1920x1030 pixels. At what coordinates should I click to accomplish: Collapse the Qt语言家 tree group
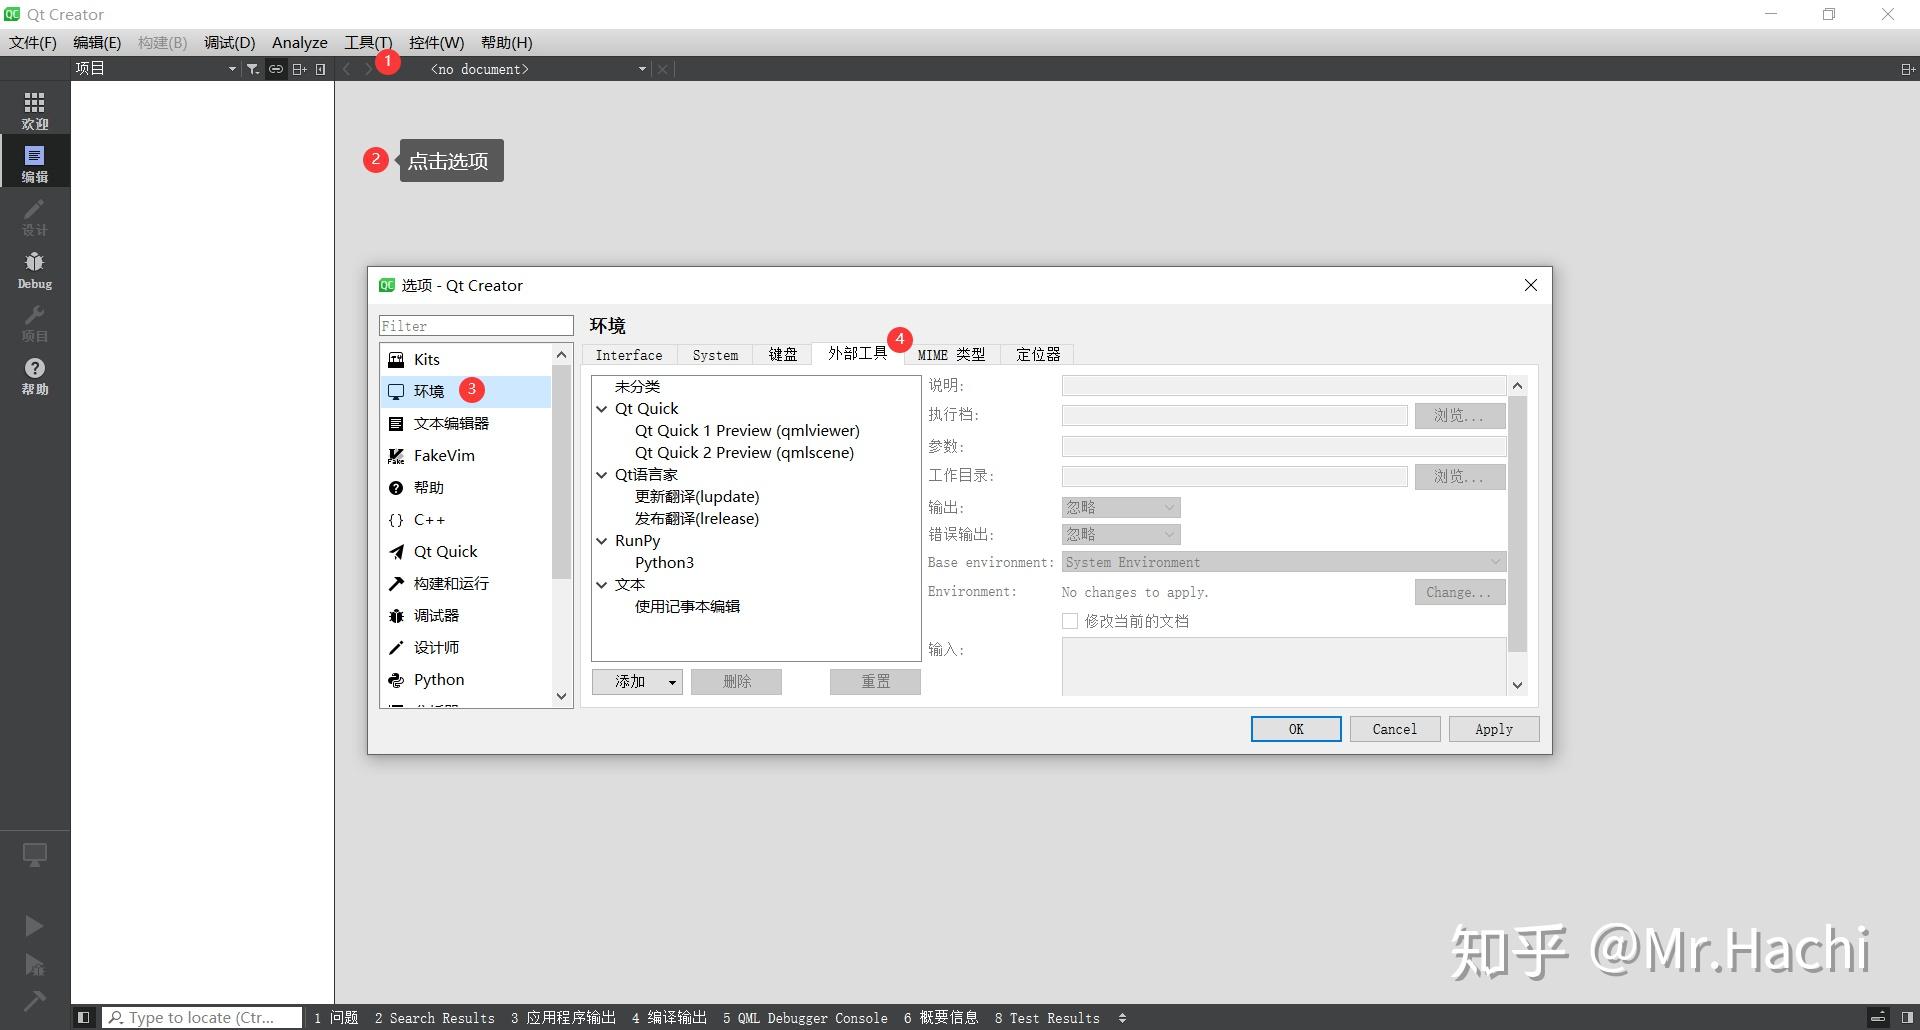pos(602,475)
